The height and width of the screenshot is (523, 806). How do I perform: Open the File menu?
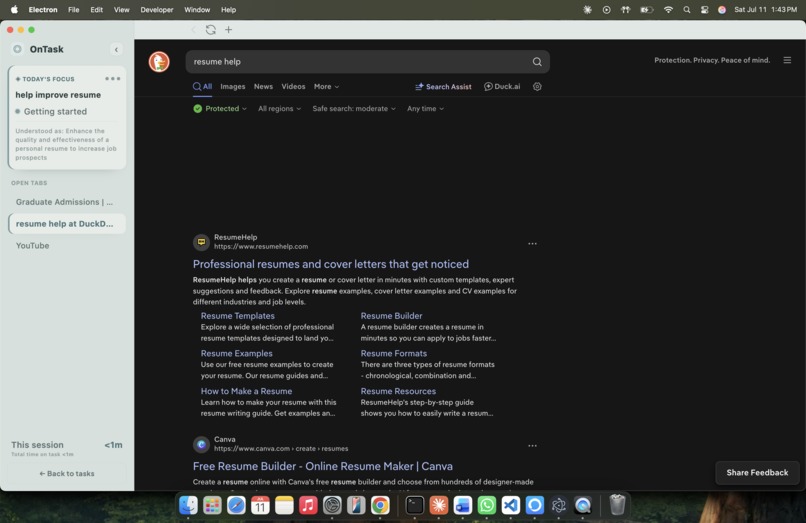[74, 10]
